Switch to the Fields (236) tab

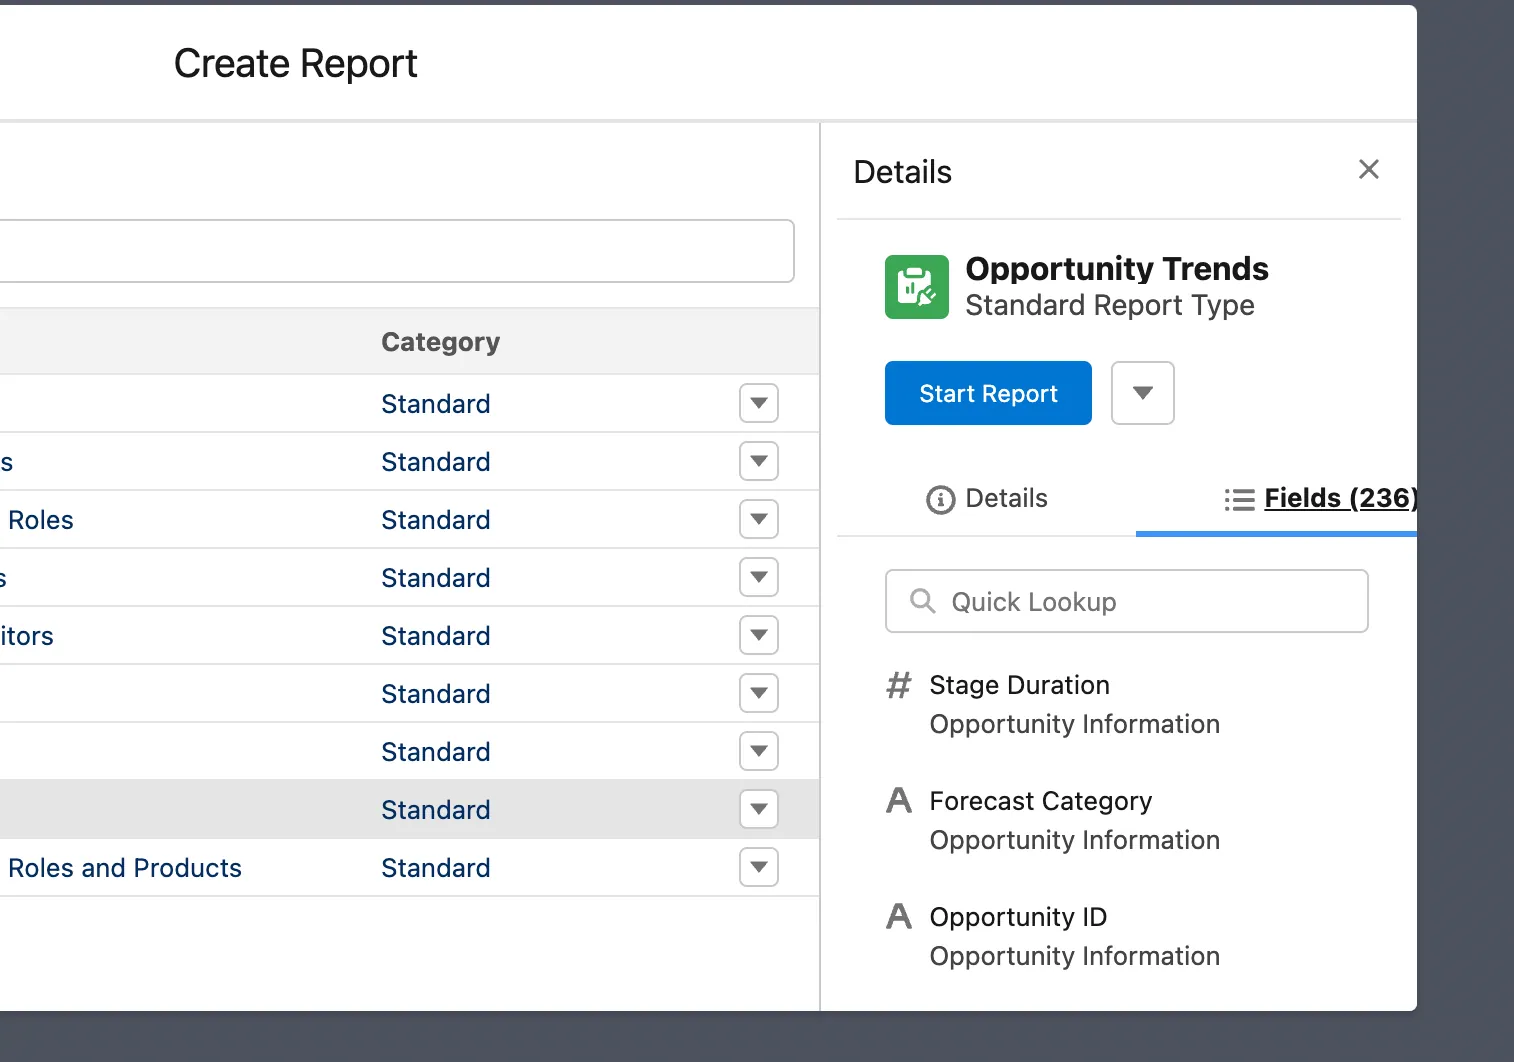pos(1320,498)
